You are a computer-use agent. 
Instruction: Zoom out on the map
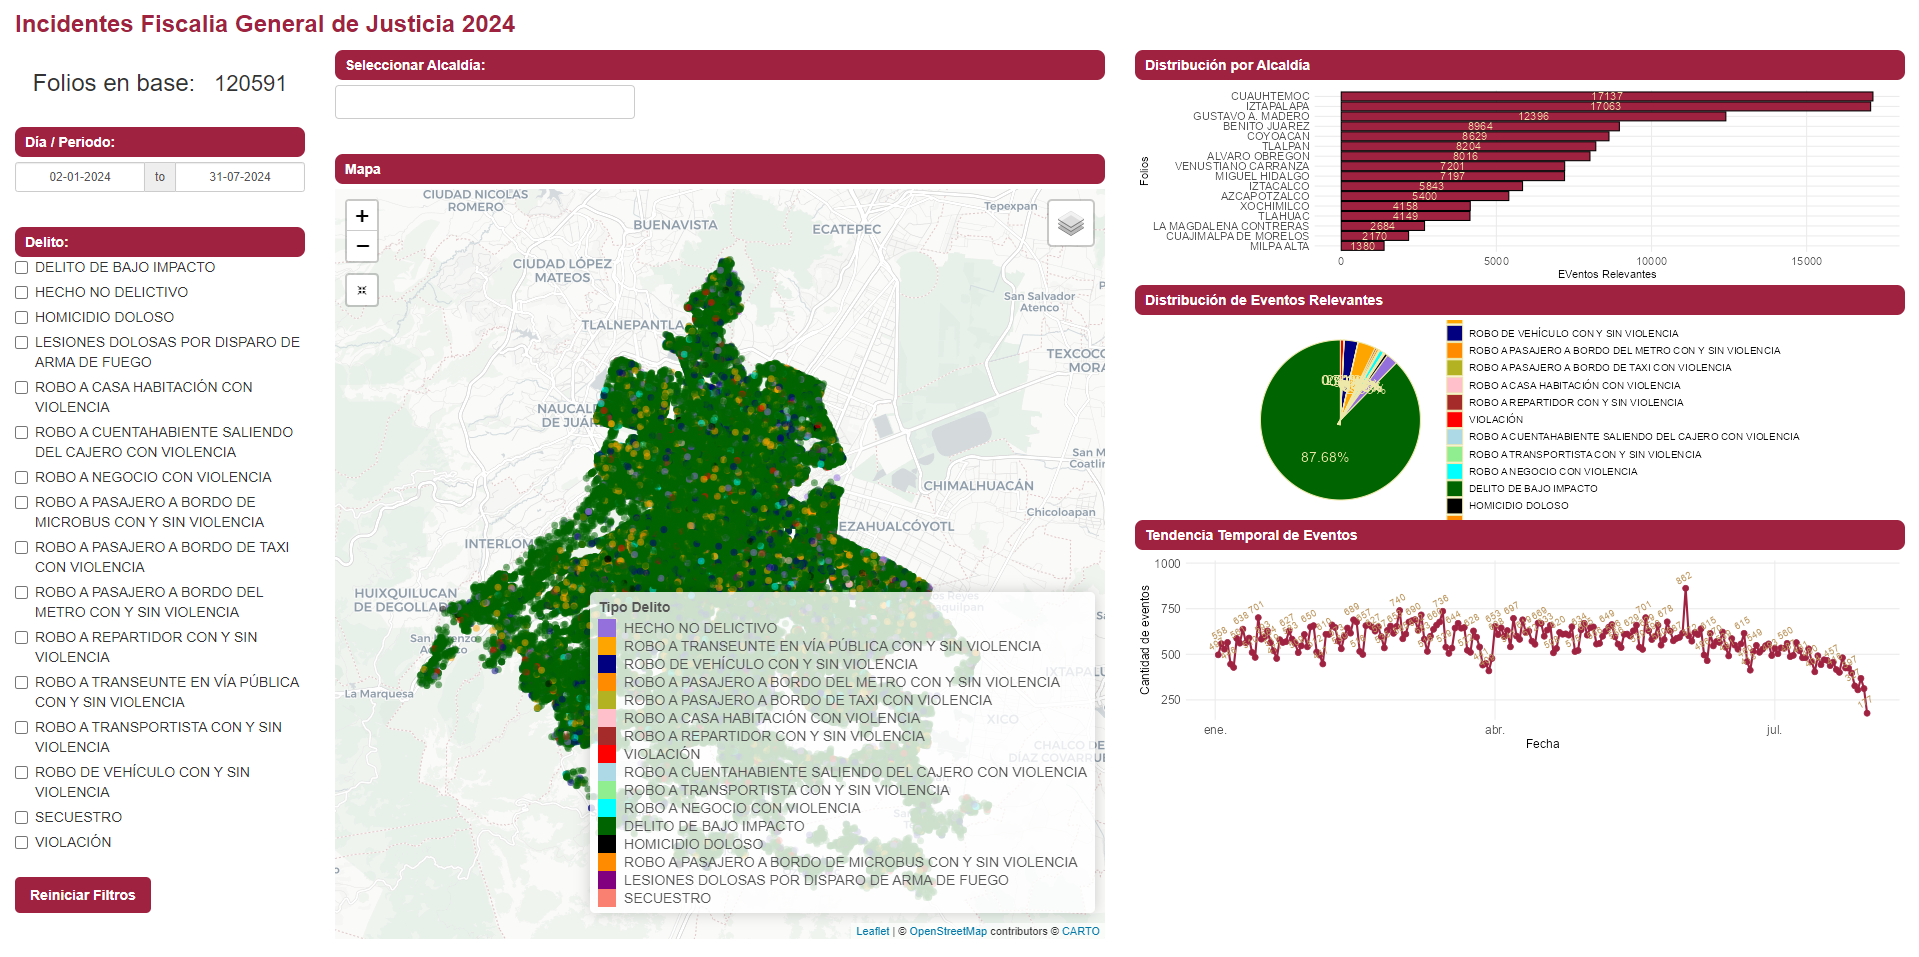point(362,246)
